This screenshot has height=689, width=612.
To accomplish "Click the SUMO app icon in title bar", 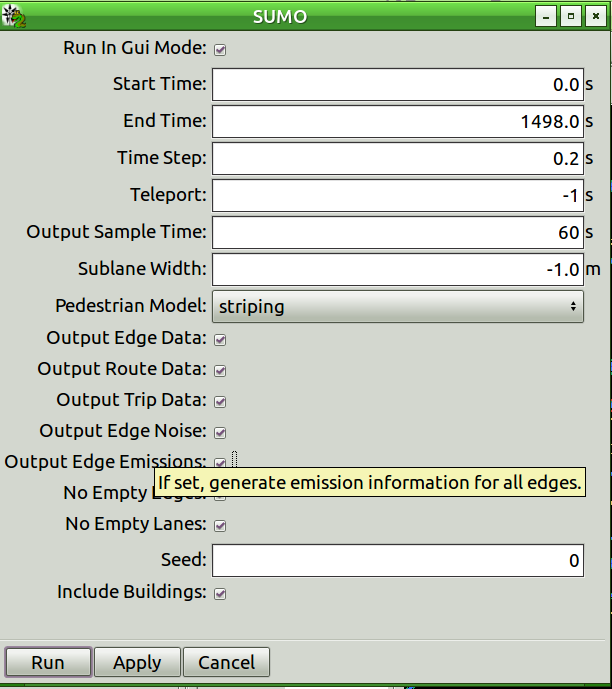I will (15, 16).
